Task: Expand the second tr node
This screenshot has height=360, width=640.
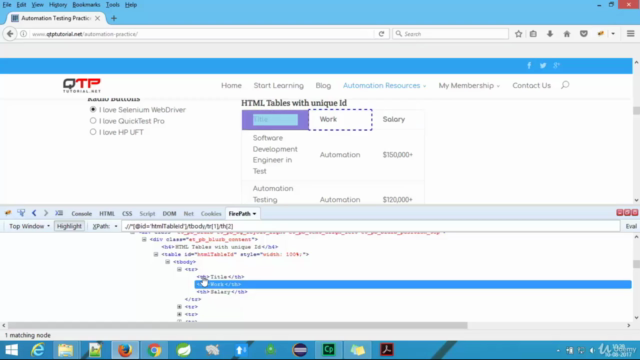Action: 179,307
